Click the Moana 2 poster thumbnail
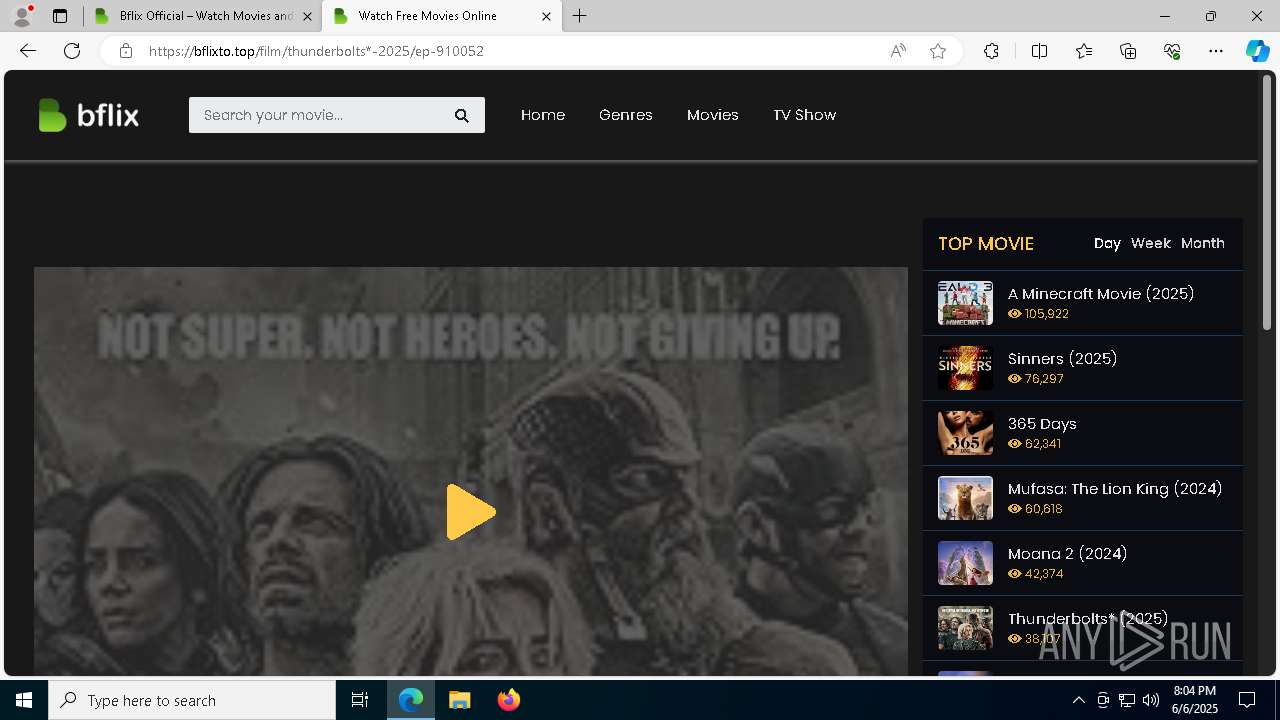1280x720 pixels. click(965, 563)
